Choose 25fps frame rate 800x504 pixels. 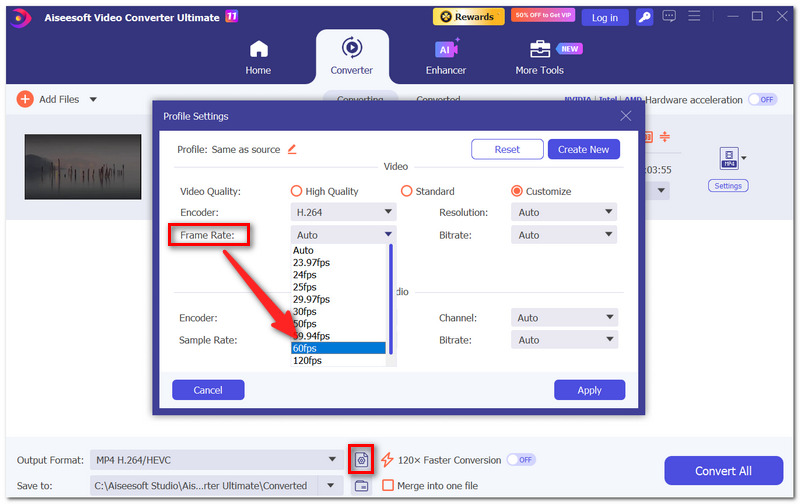(x=339, y=287)
